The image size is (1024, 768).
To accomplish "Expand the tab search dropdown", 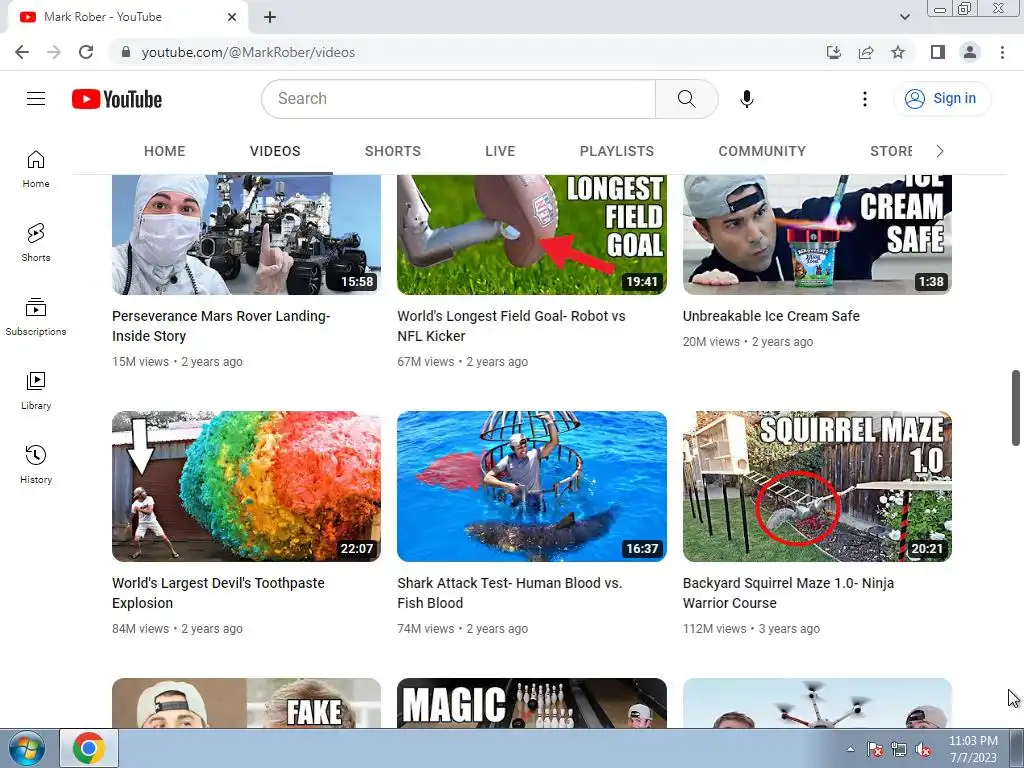I will tap(904, 17).
